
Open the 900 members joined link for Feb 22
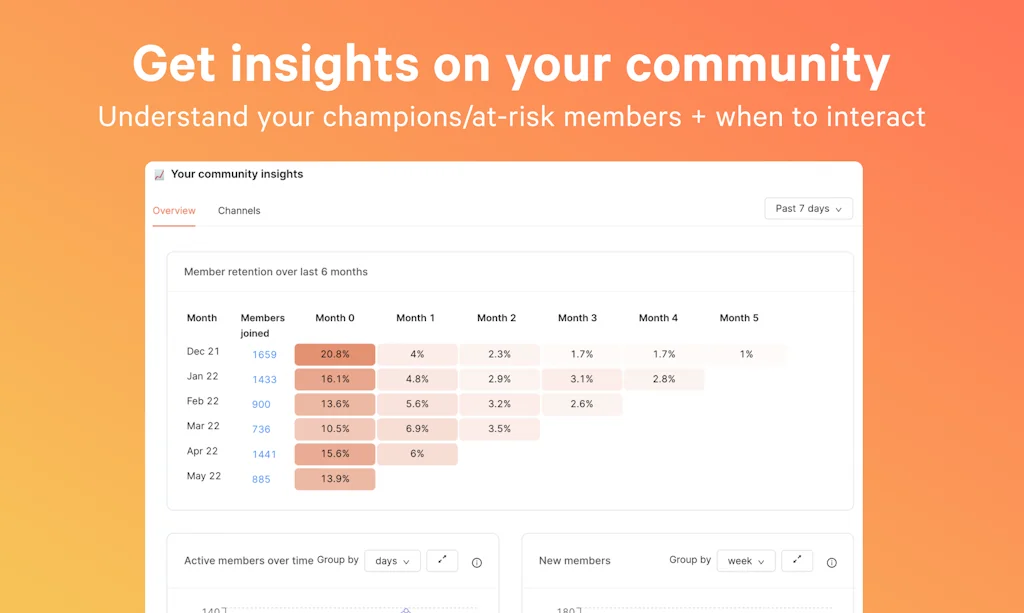(260, 404)
